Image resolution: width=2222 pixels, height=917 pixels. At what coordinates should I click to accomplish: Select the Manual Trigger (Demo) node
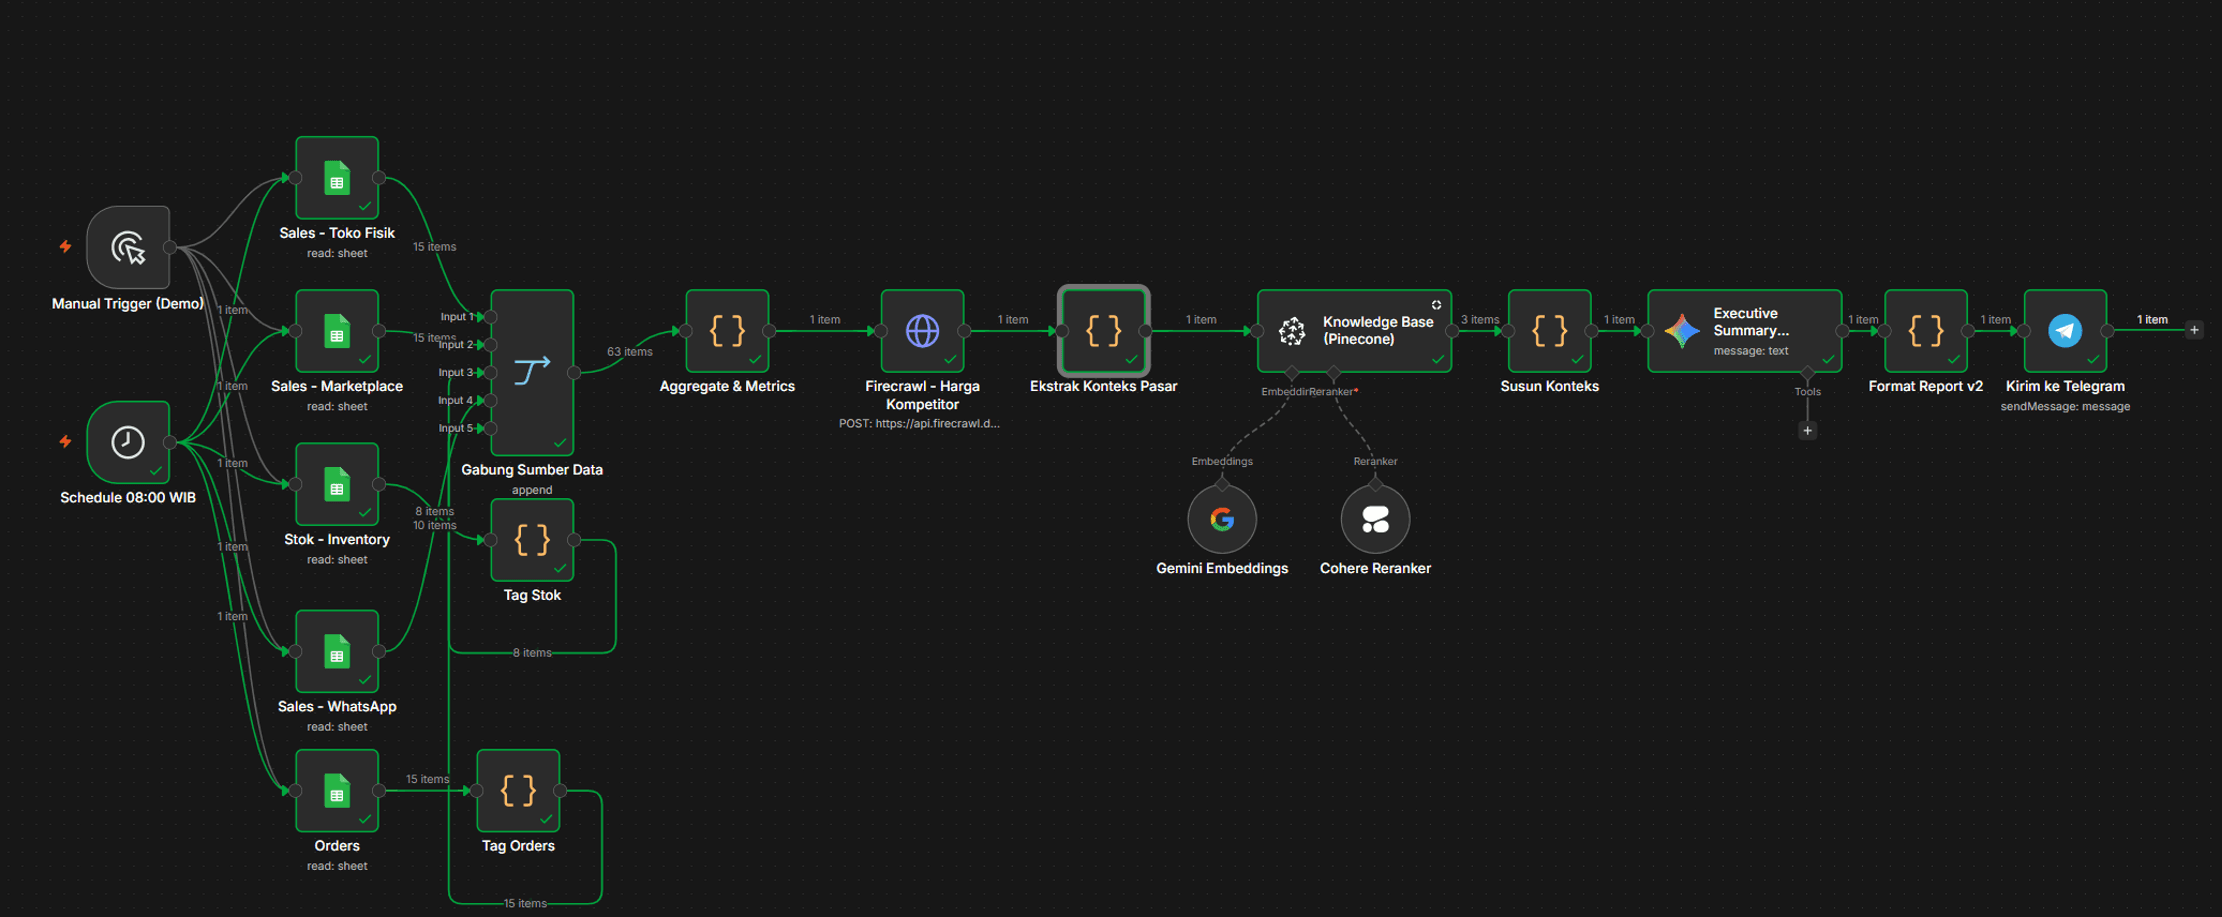click(x=128, y=247)
